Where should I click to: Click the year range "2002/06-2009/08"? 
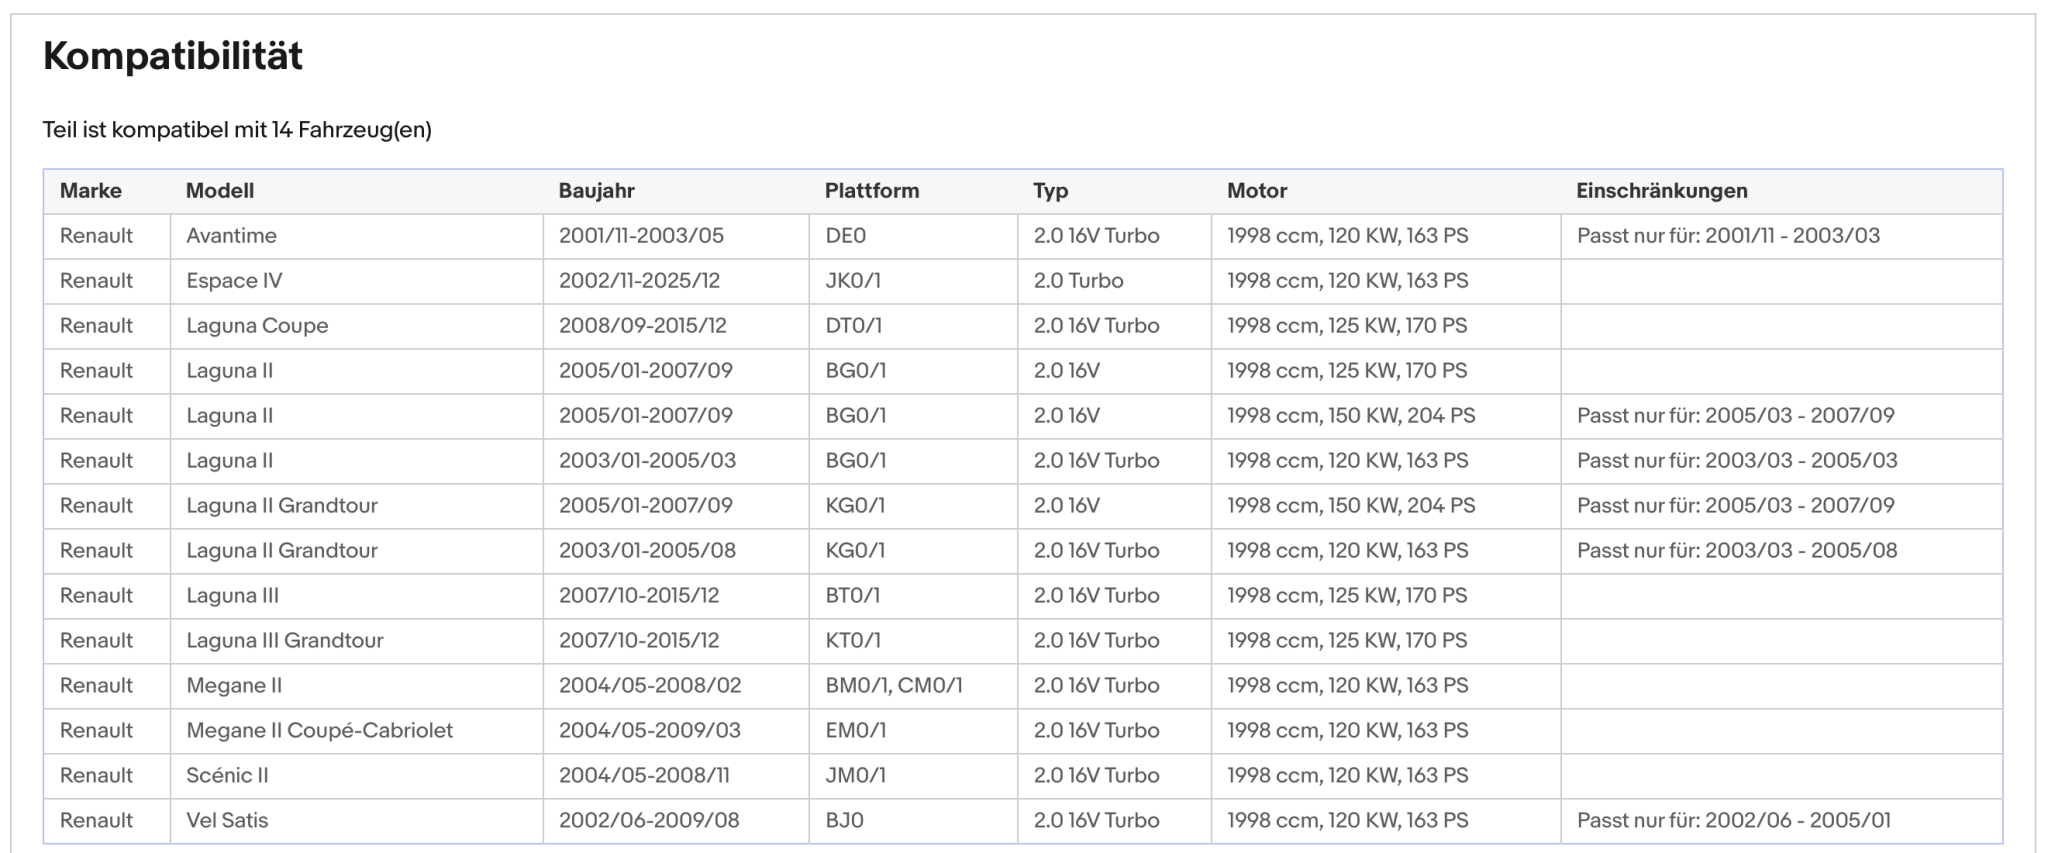(649, 821)
